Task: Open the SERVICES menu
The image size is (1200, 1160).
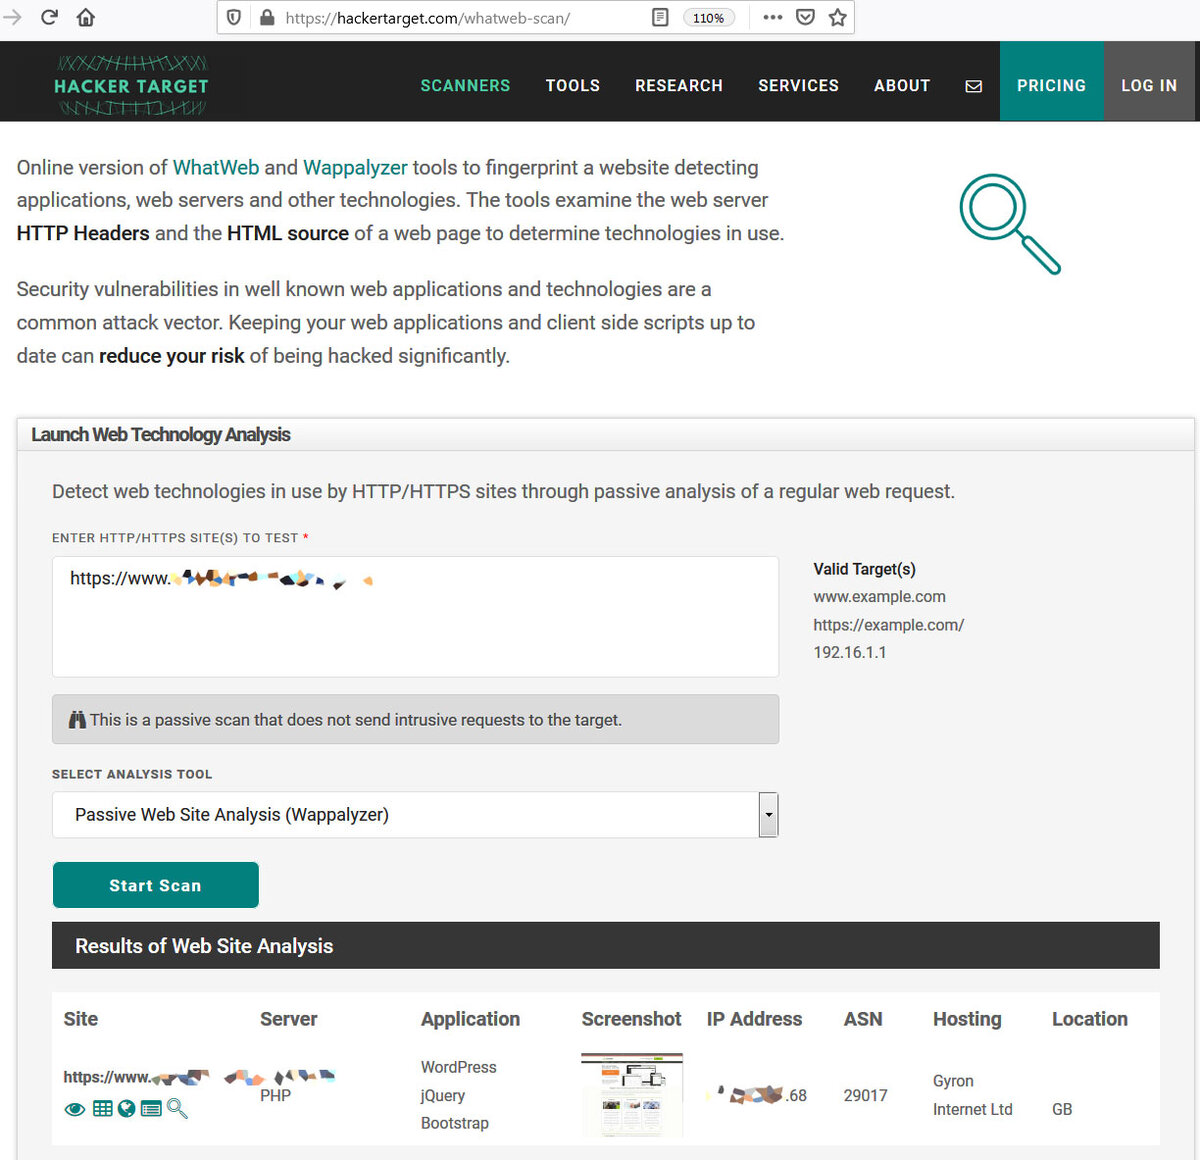Action: click(x=798, y=86)
